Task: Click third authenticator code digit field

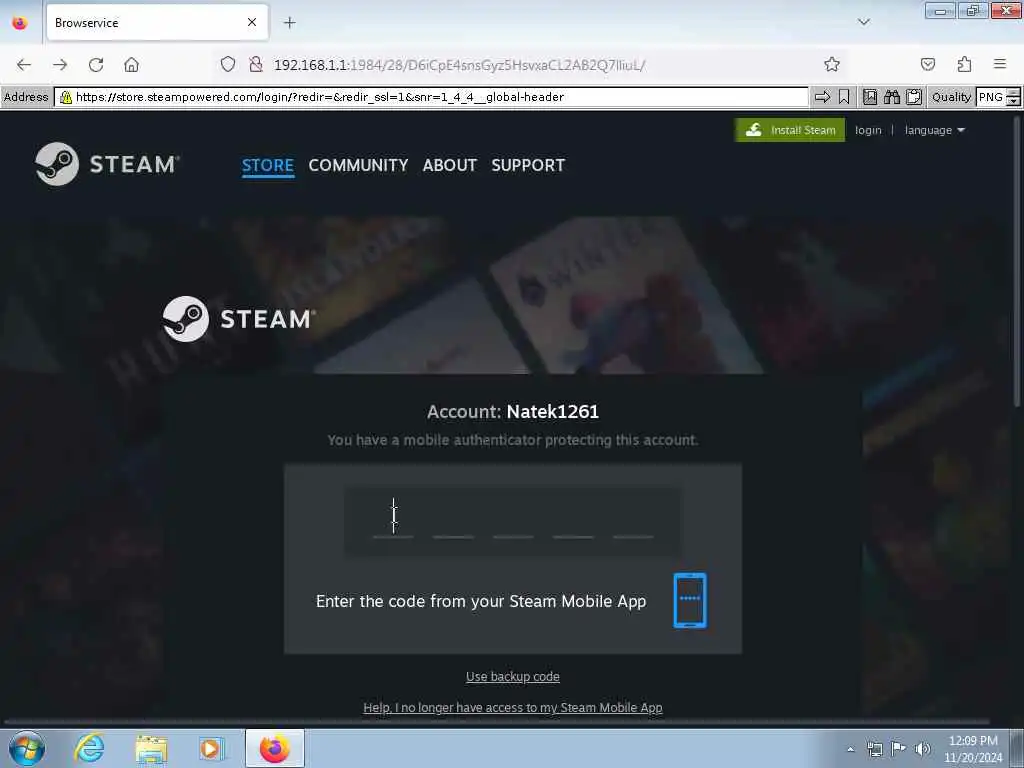Action: (x=513, y=520)
